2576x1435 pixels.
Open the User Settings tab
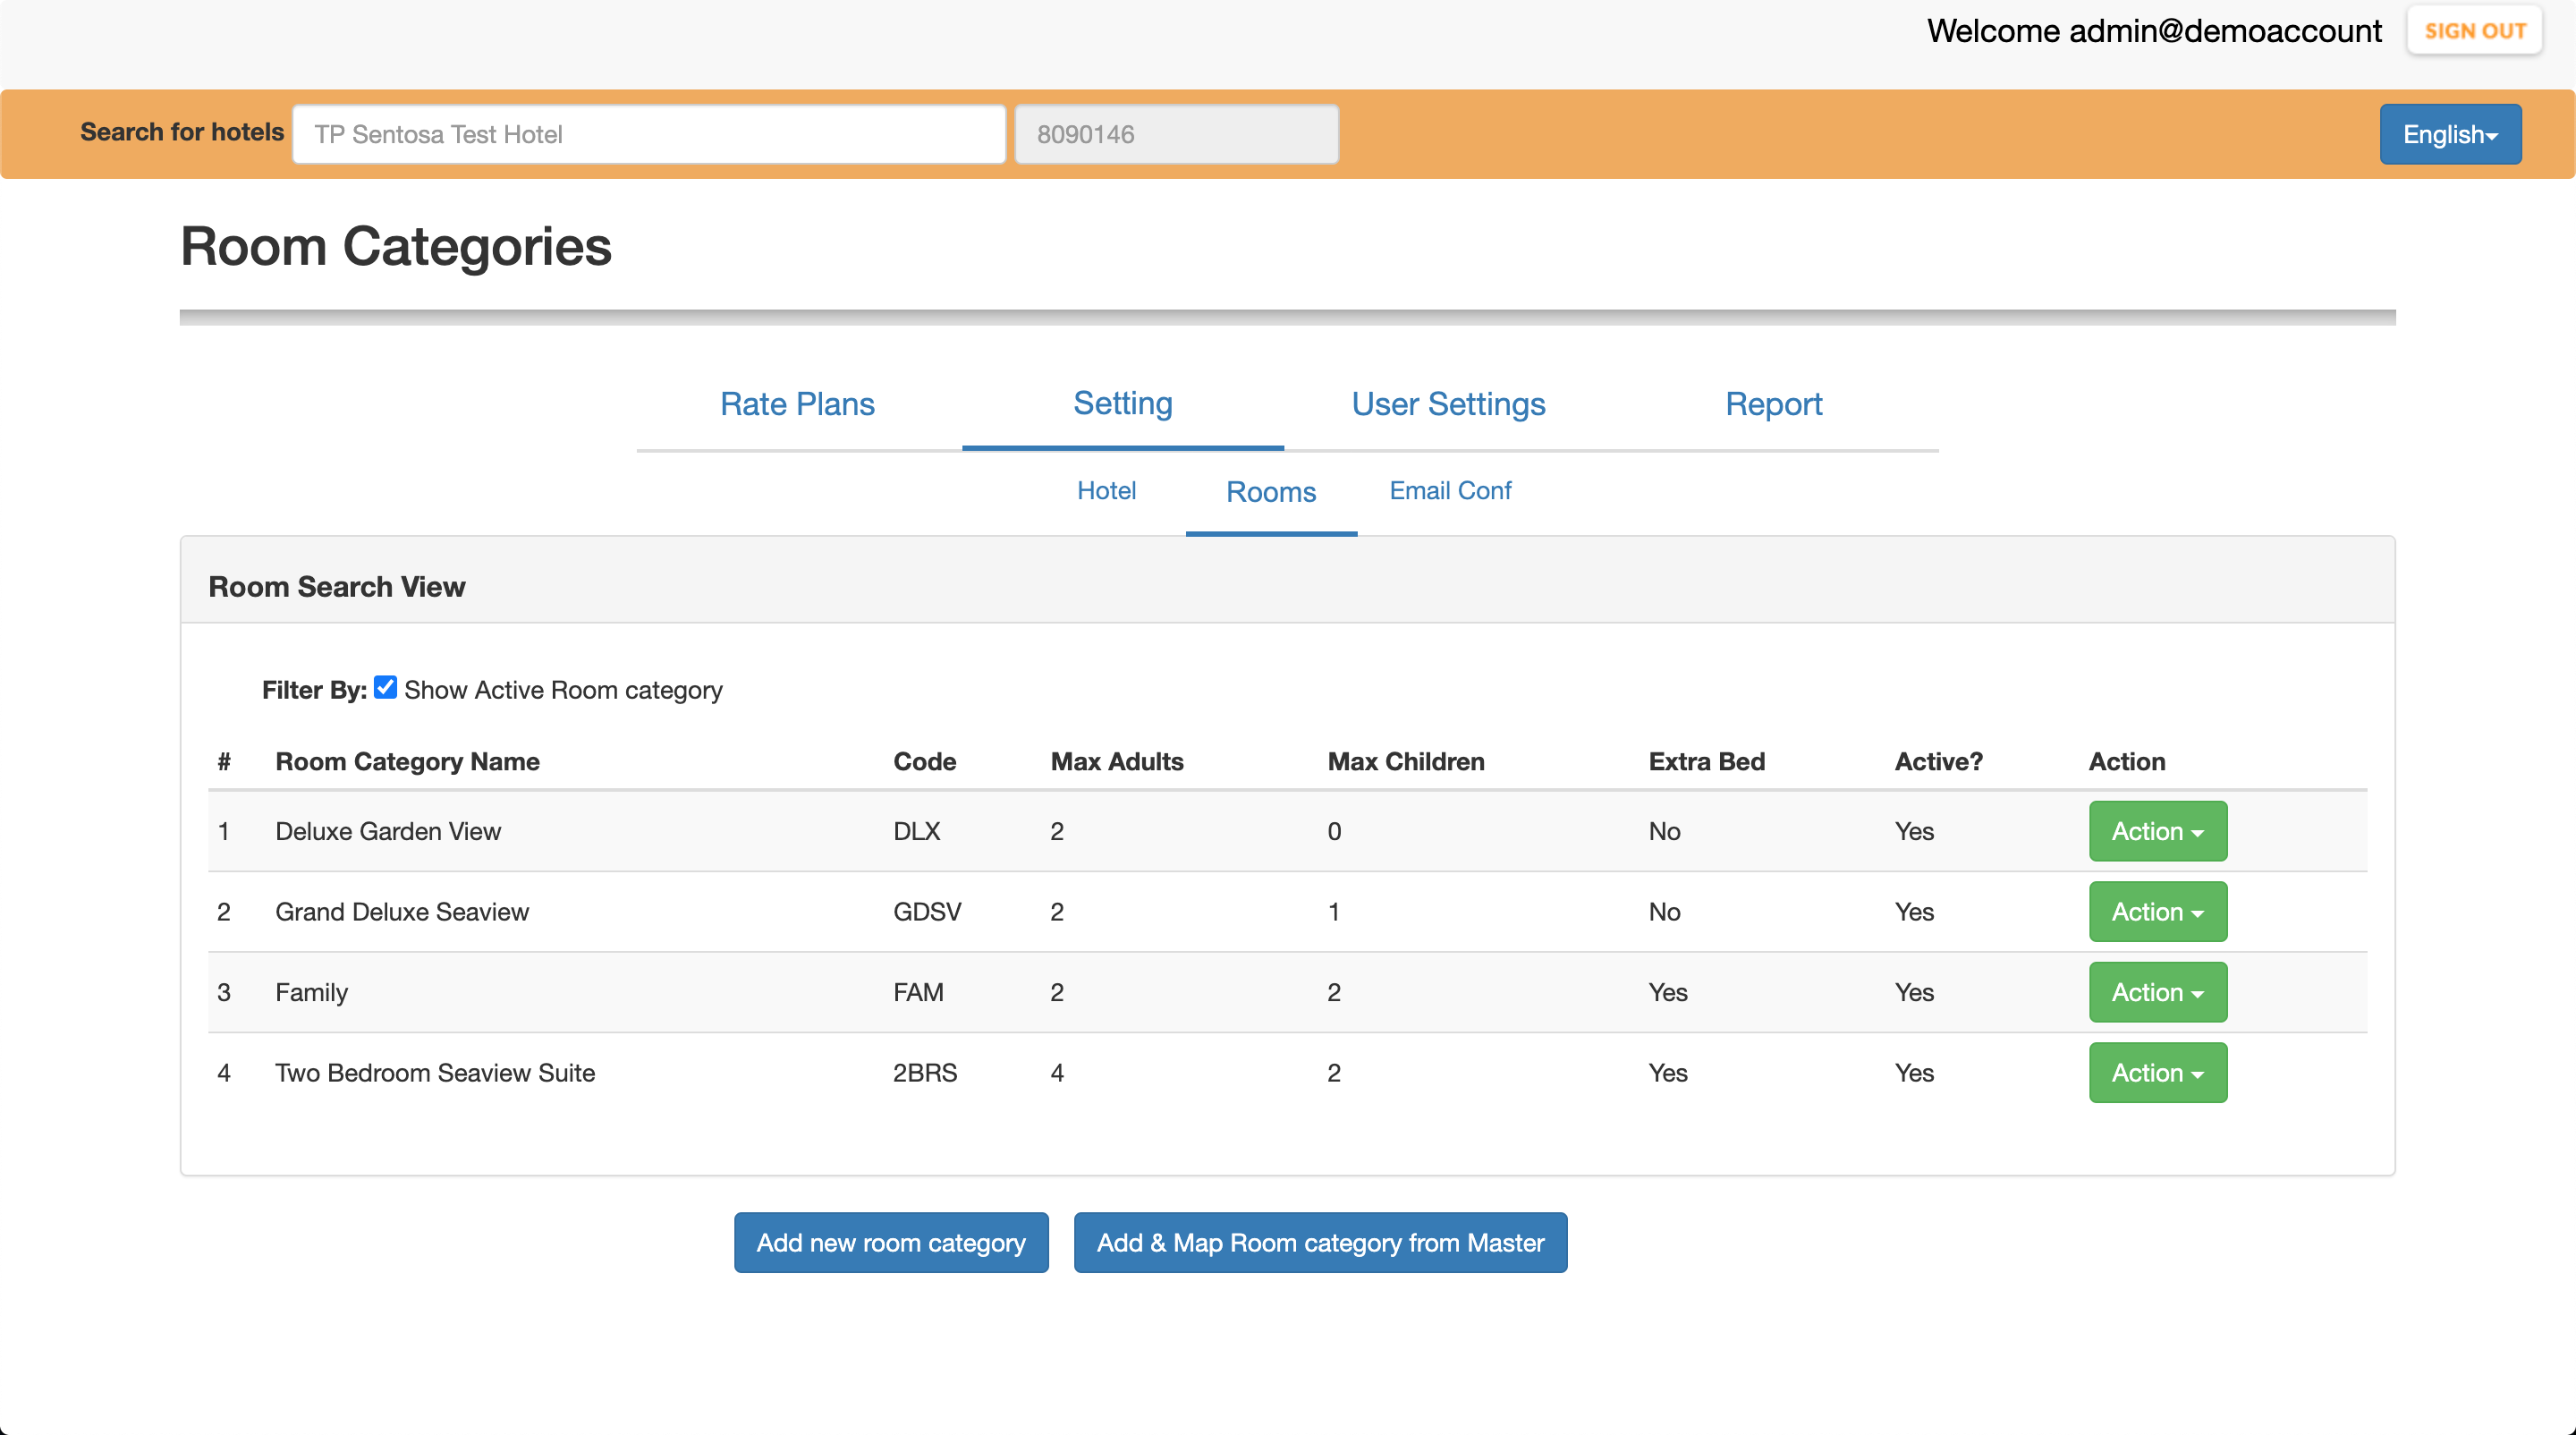[1448, 404]
